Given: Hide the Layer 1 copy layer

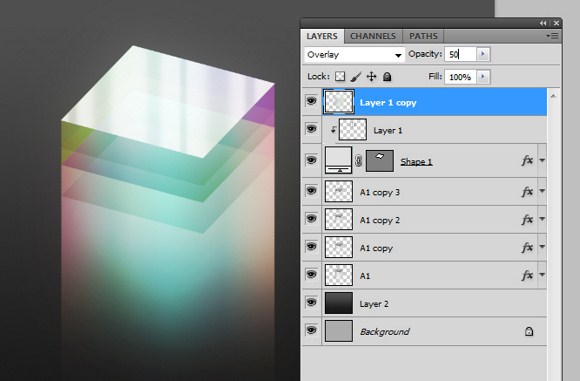Looking at the screenshot, I should click(x=311, y=101).
